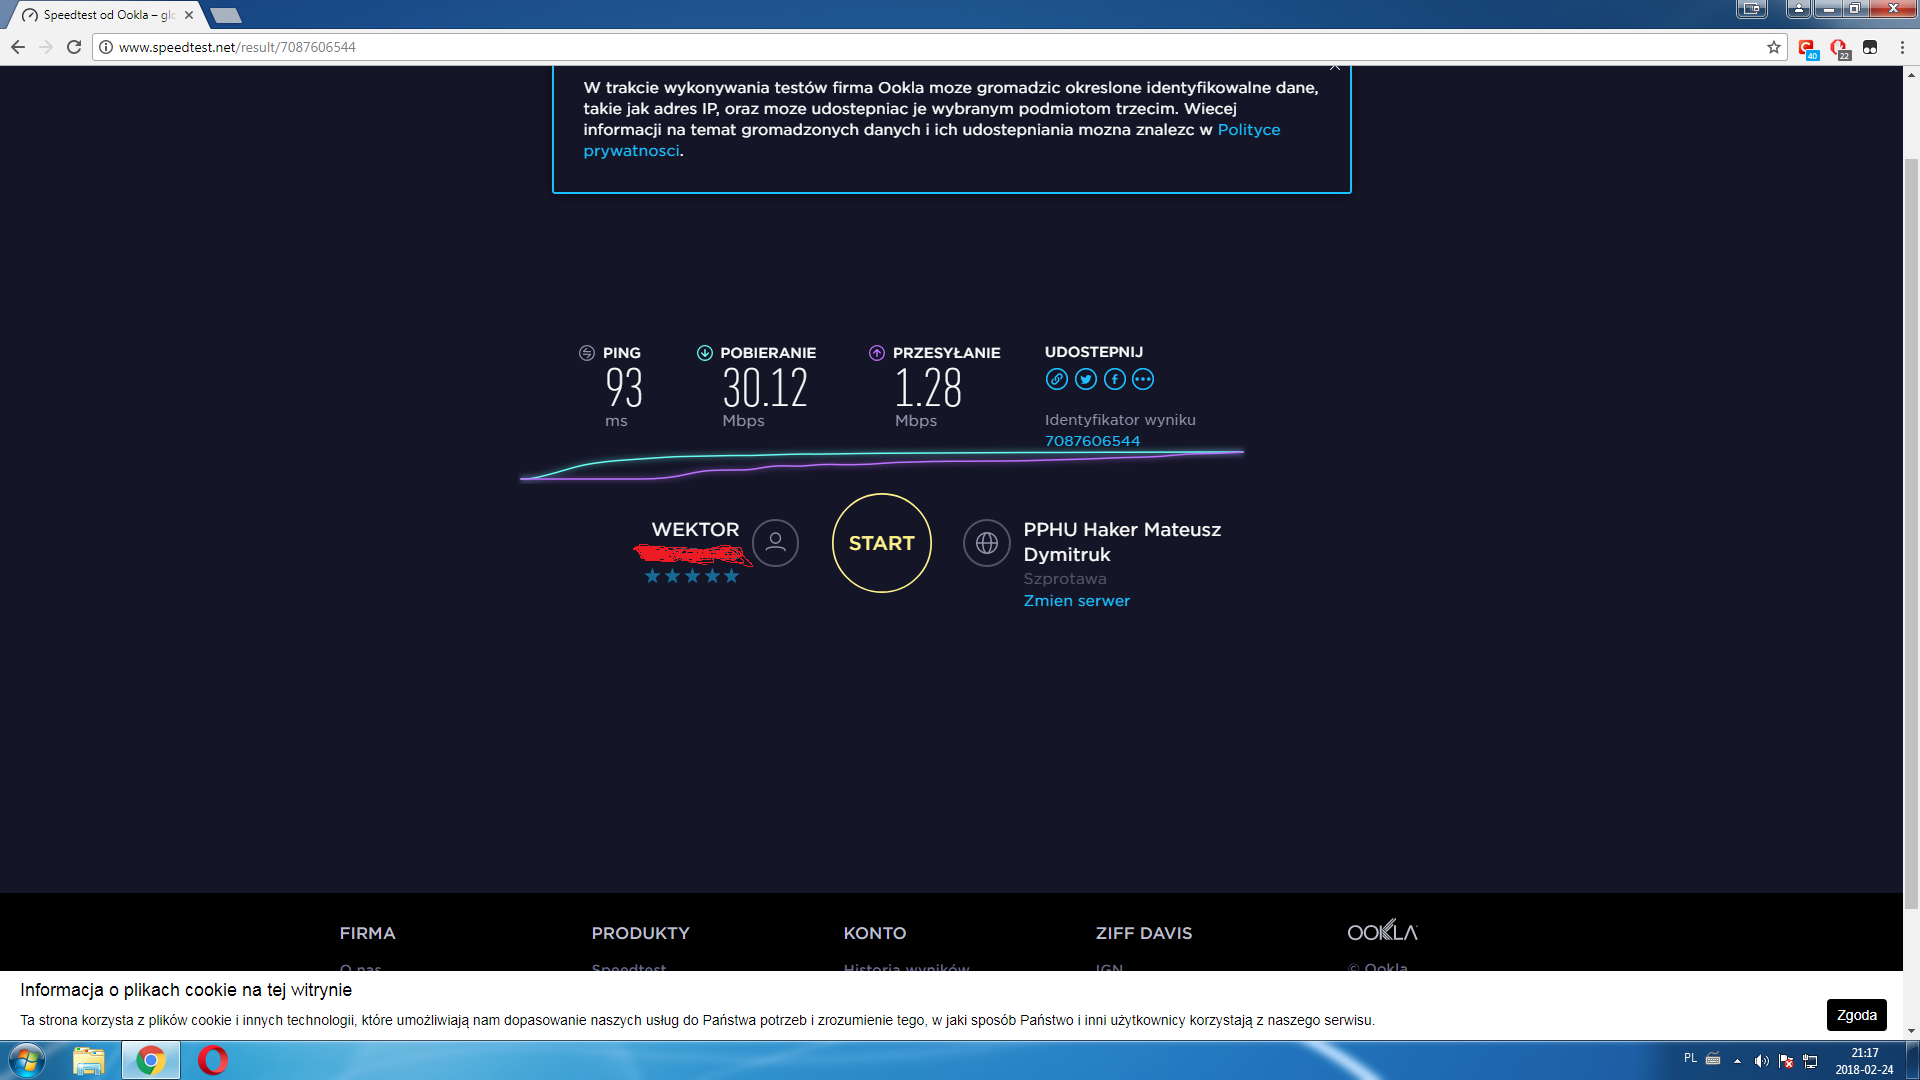Go back to the previous page

point(18,47)
